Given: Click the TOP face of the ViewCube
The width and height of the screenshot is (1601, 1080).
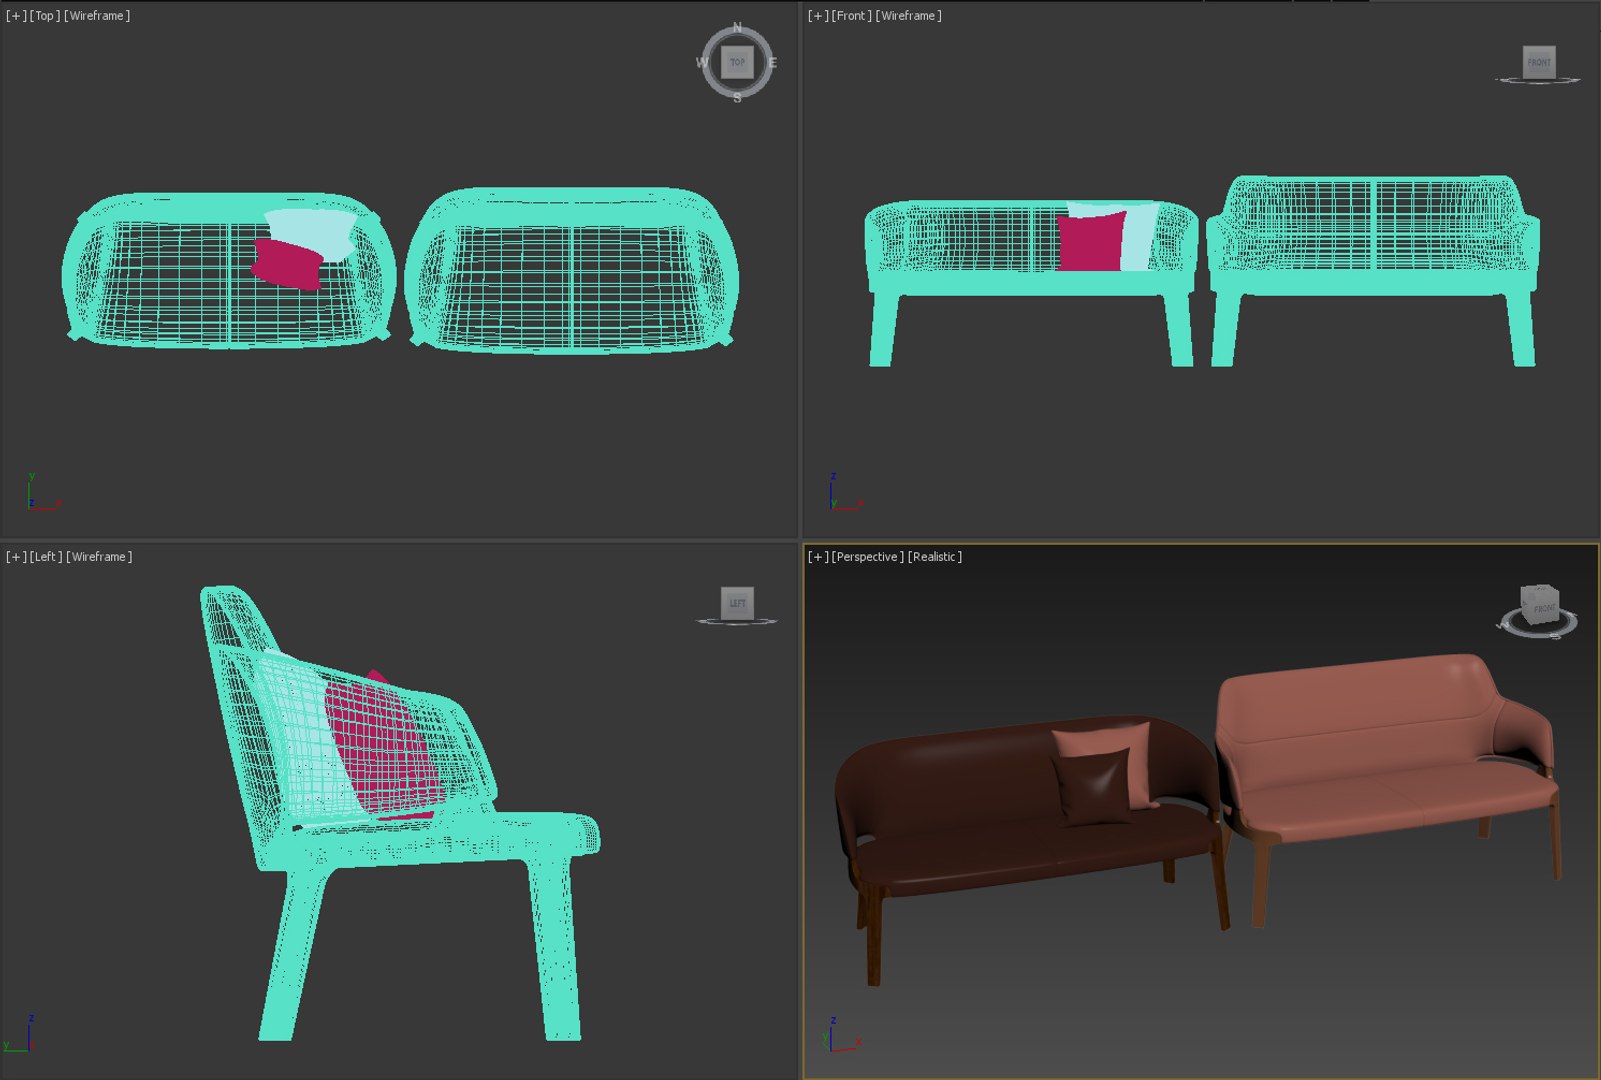Looking at the screenshot, I should [737, 62].
